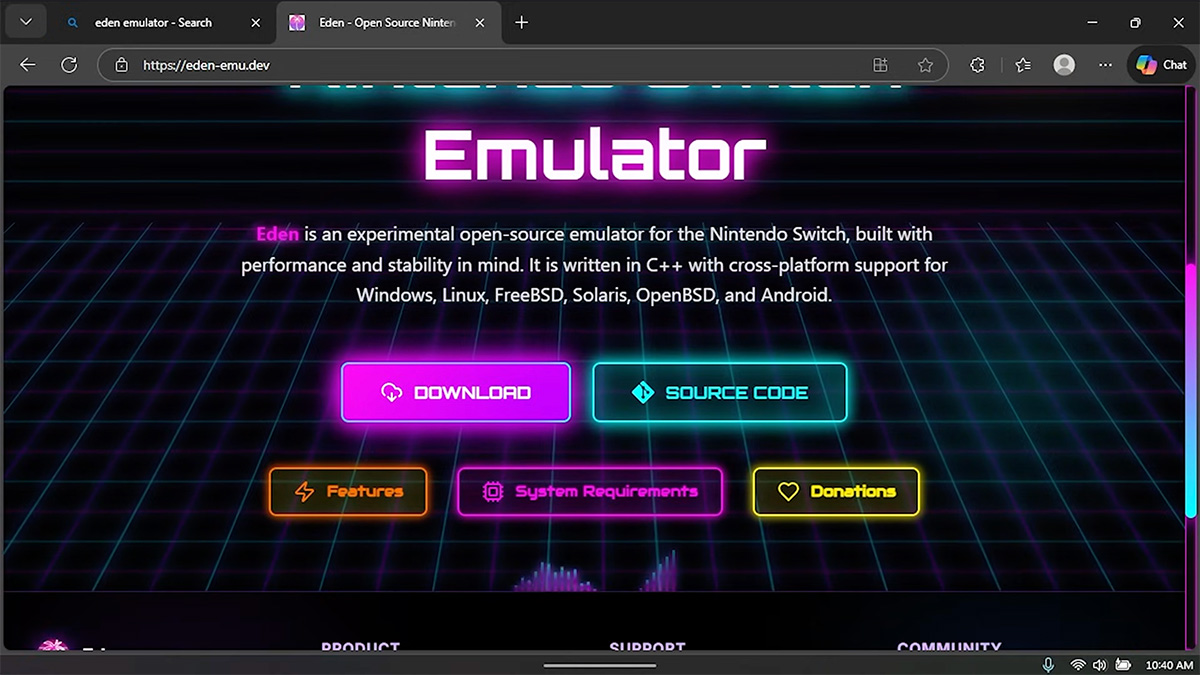Click the gear icon on System Requirements button
The width and height of the screenshot is (1200, 675).
pos(491,491)
